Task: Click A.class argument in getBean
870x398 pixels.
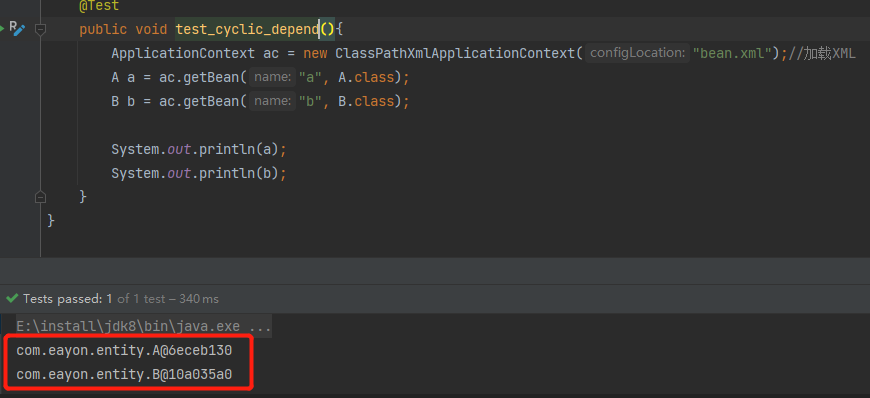Action: tap(366, 77)
